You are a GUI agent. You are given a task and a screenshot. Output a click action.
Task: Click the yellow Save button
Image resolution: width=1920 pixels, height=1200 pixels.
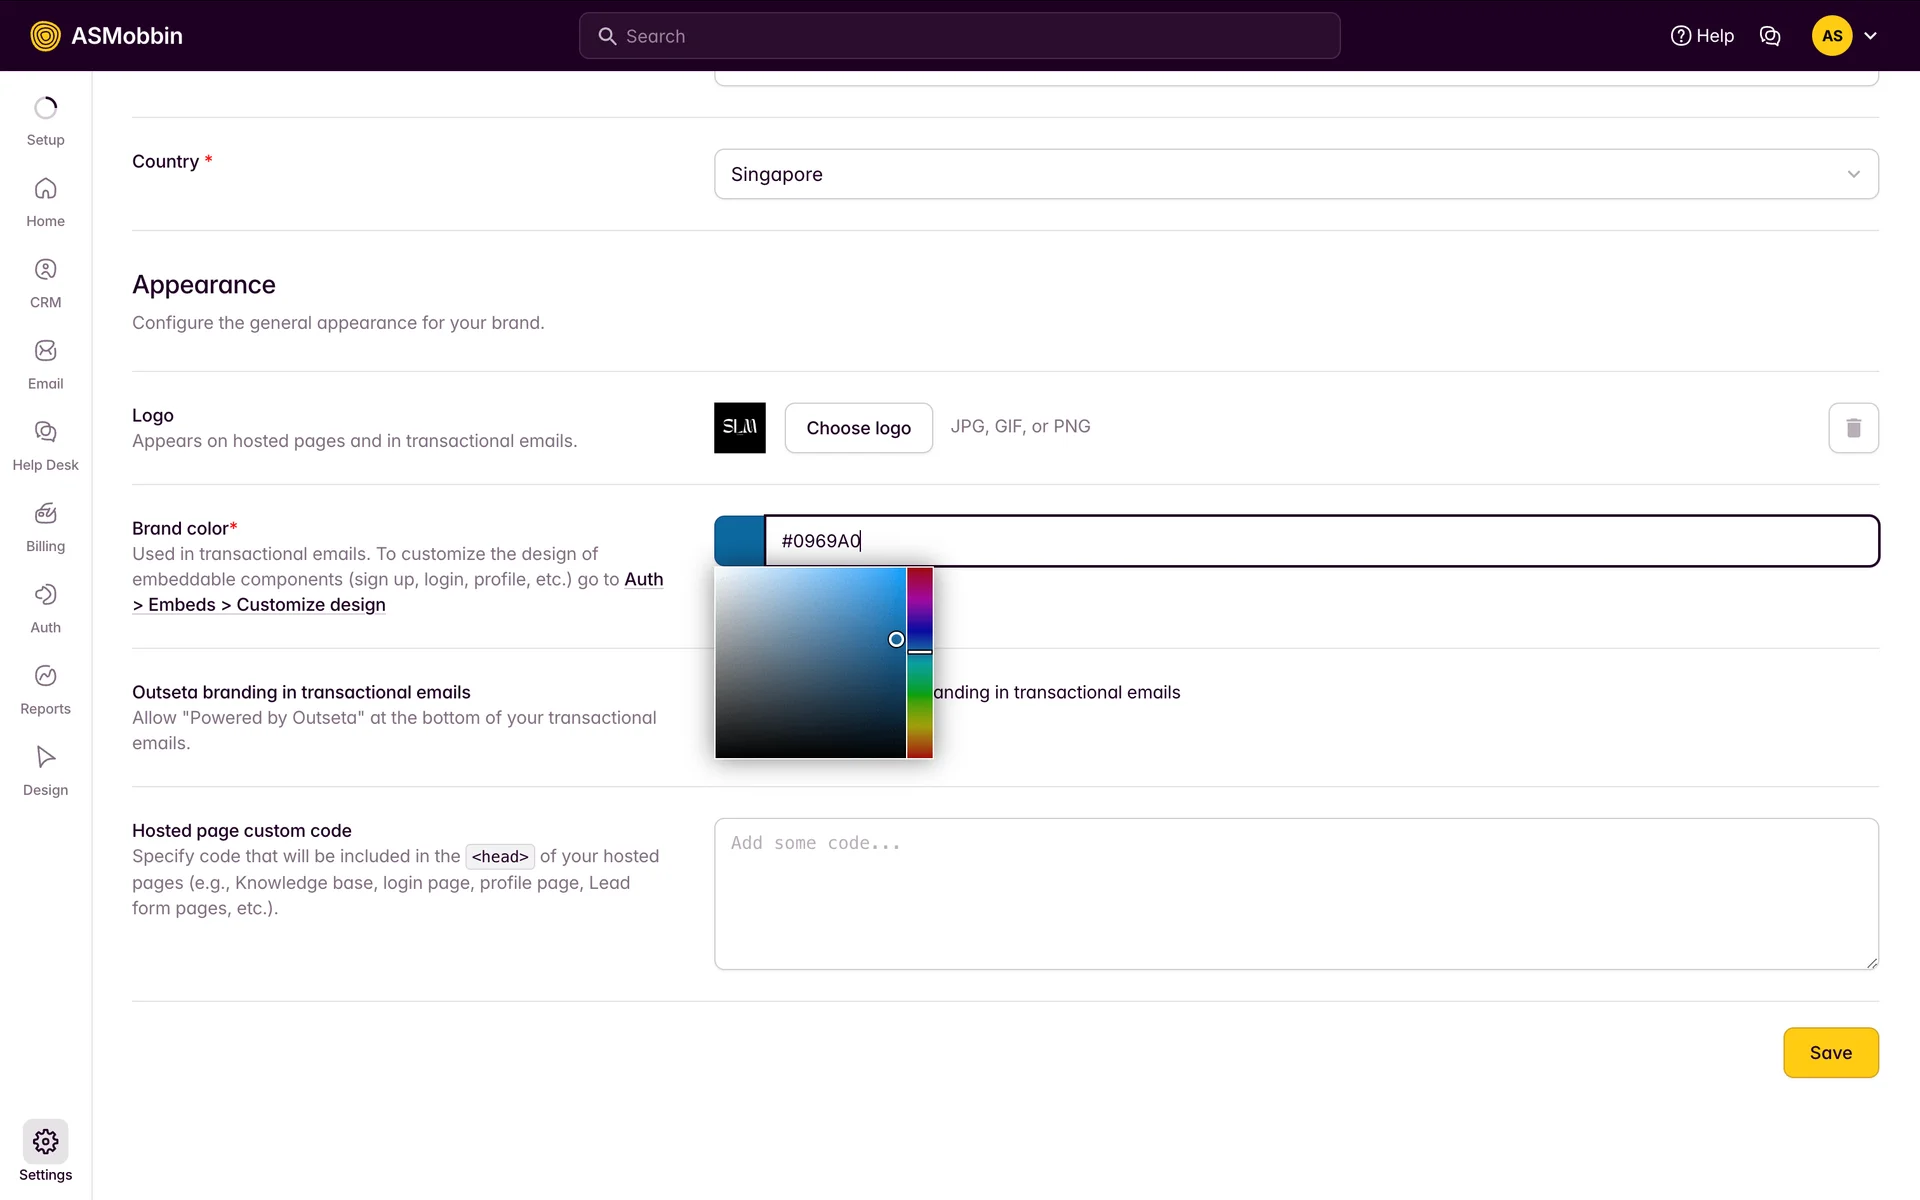pos(1830,1052)
